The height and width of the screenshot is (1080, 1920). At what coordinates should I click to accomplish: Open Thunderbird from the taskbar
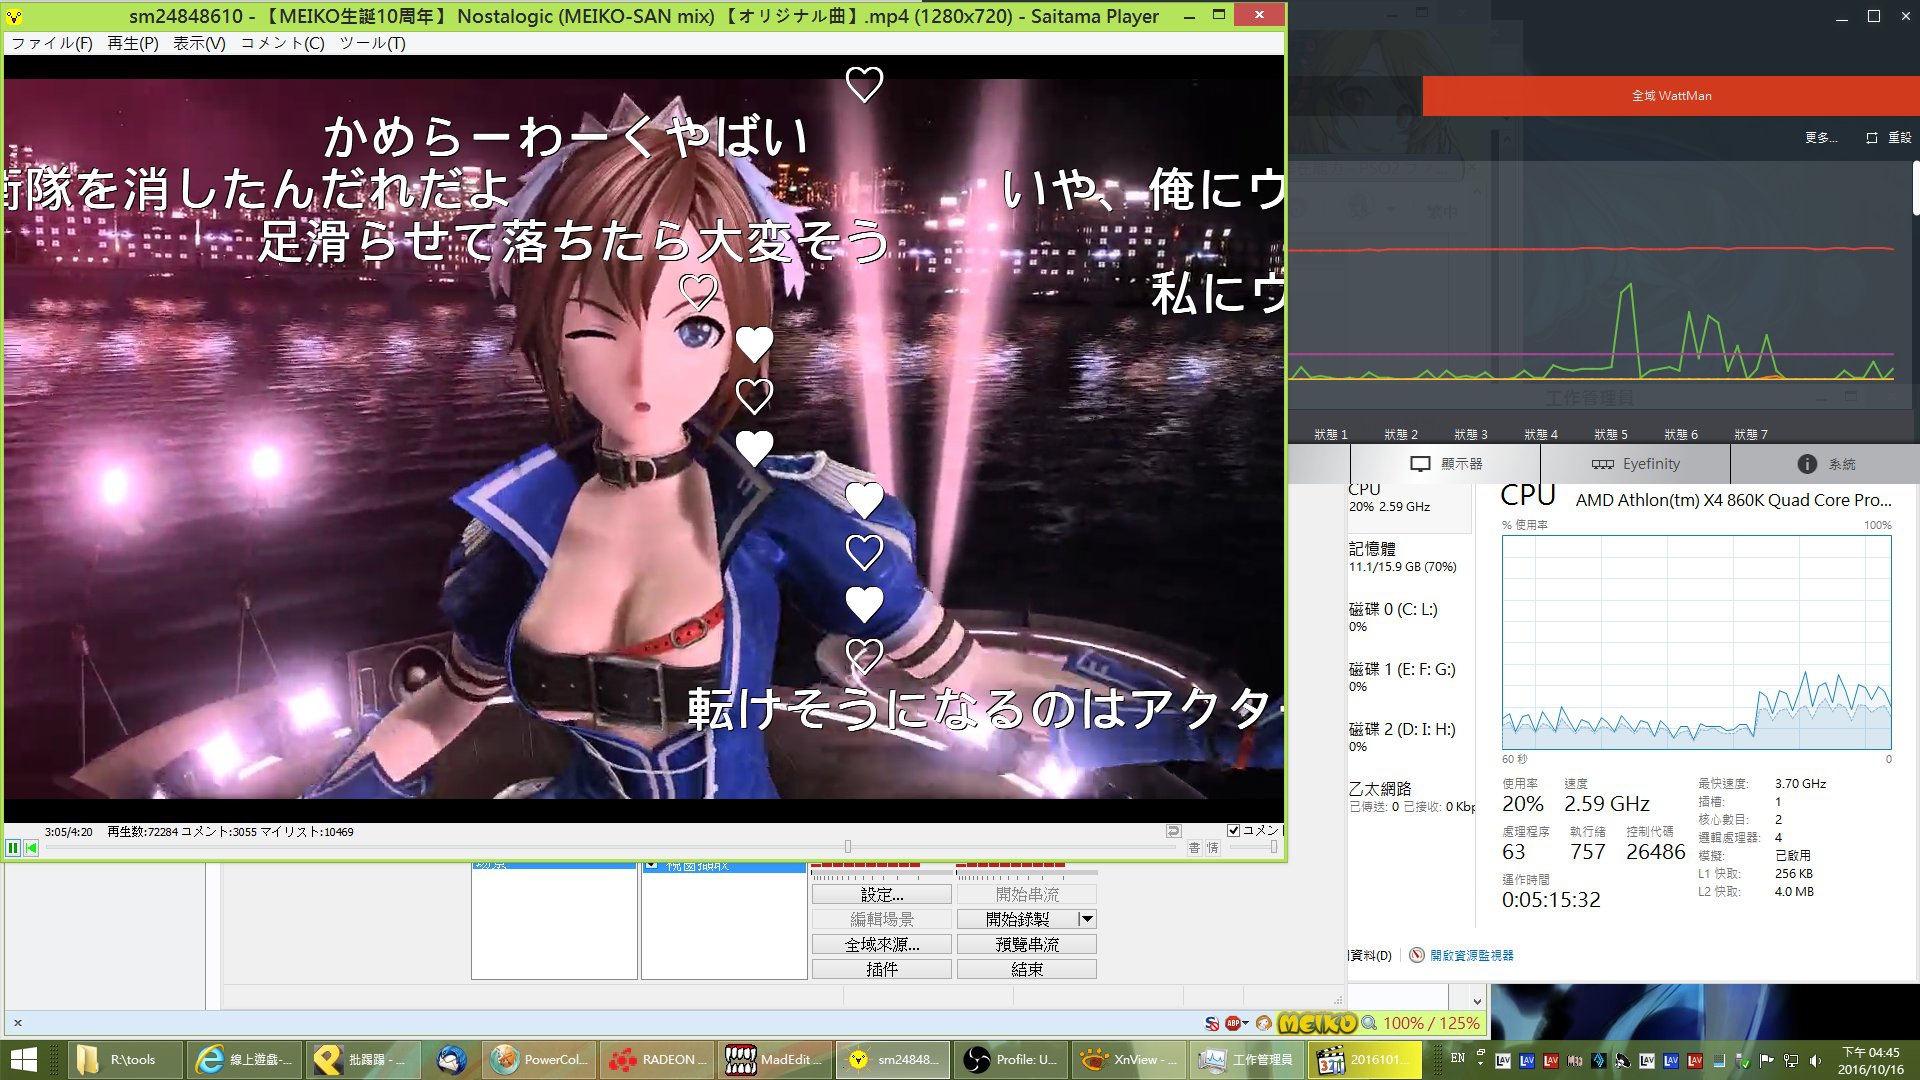[451, 1060]
